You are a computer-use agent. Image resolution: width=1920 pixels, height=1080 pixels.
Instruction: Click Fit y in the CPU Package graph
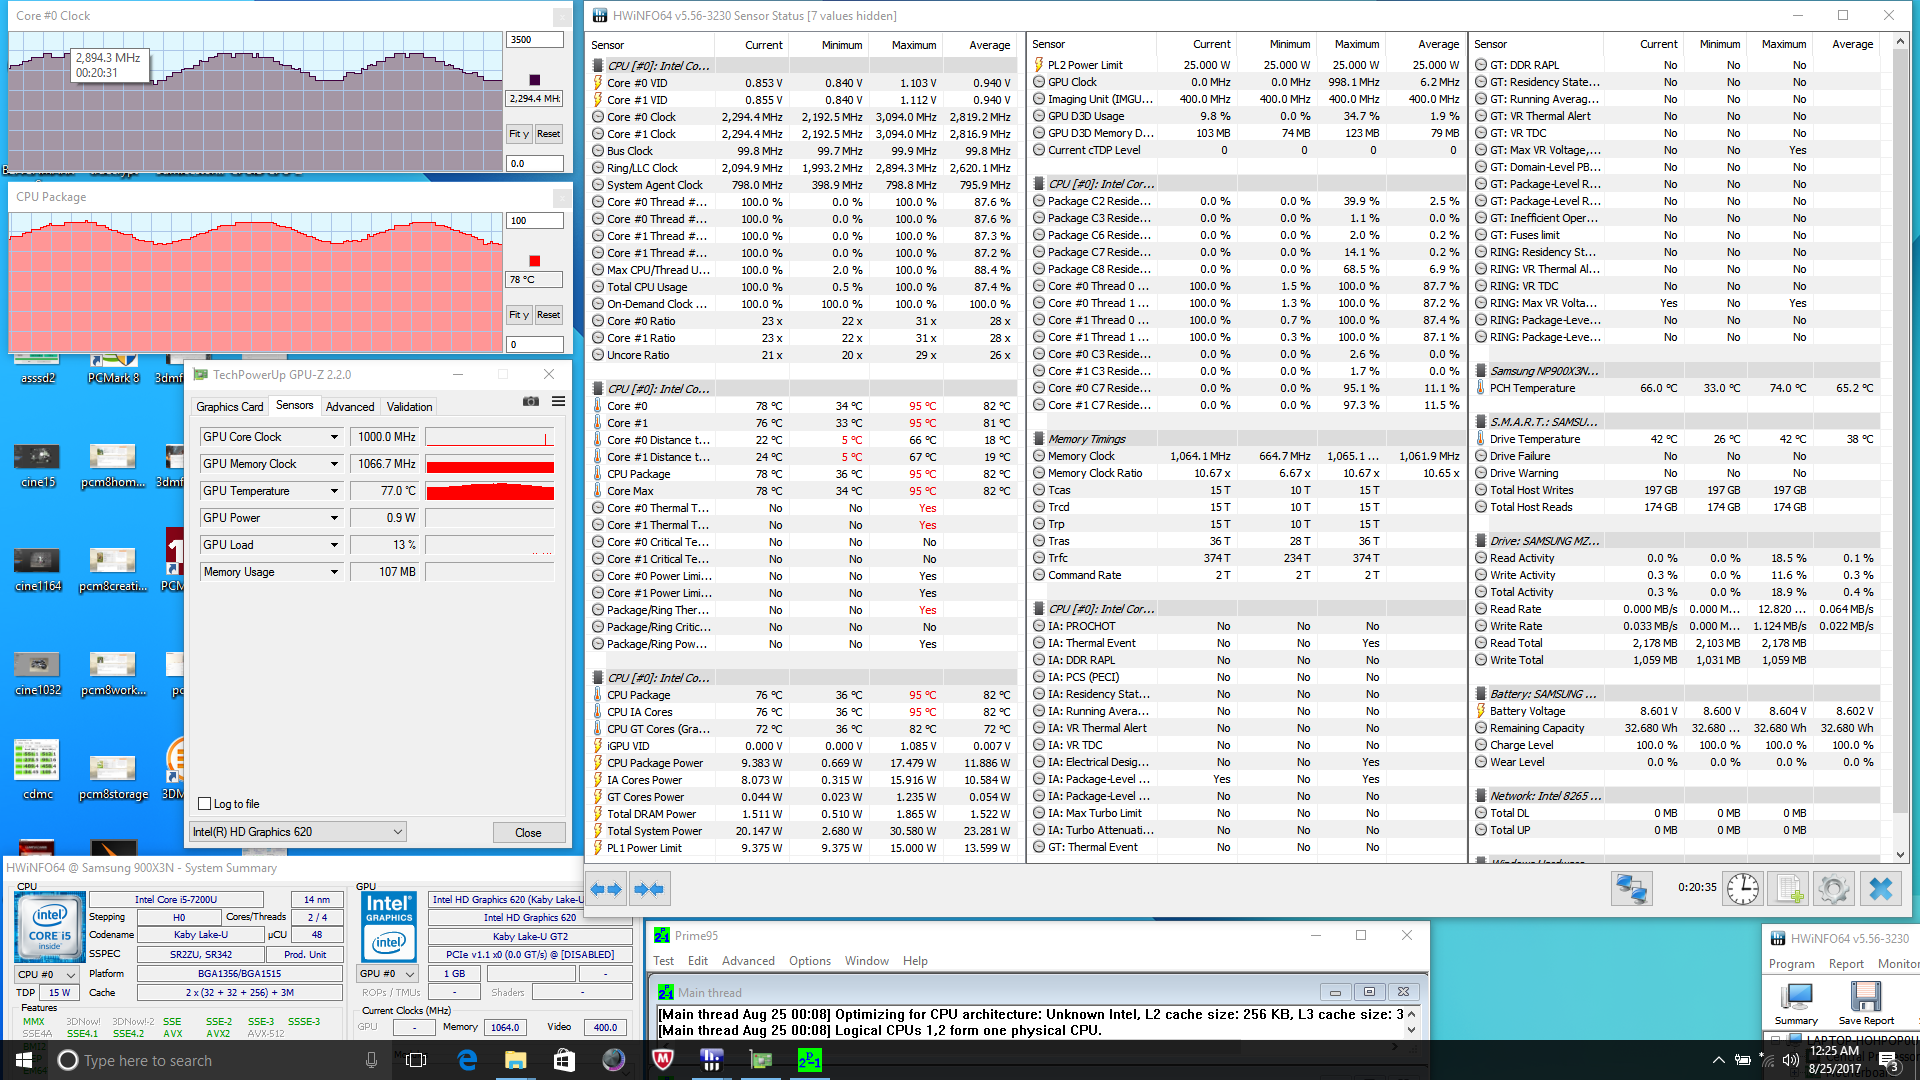[x=519, y=315]
